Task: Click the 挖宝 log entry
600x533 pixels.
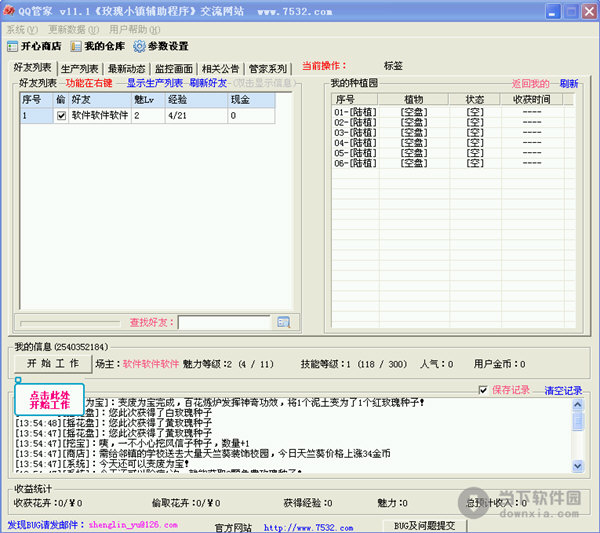Action: pyautogui.click(x=132, y=443)
